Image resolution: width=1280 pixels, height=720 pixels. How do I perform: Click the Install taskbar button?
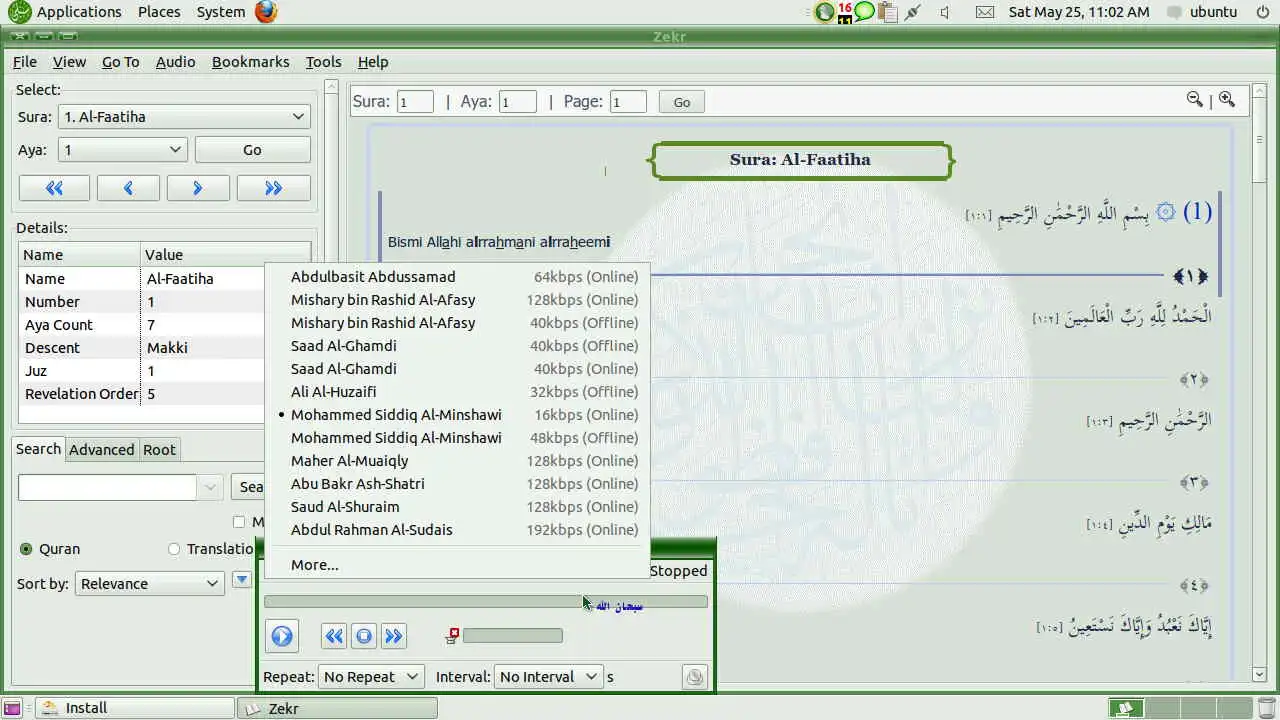135,708
